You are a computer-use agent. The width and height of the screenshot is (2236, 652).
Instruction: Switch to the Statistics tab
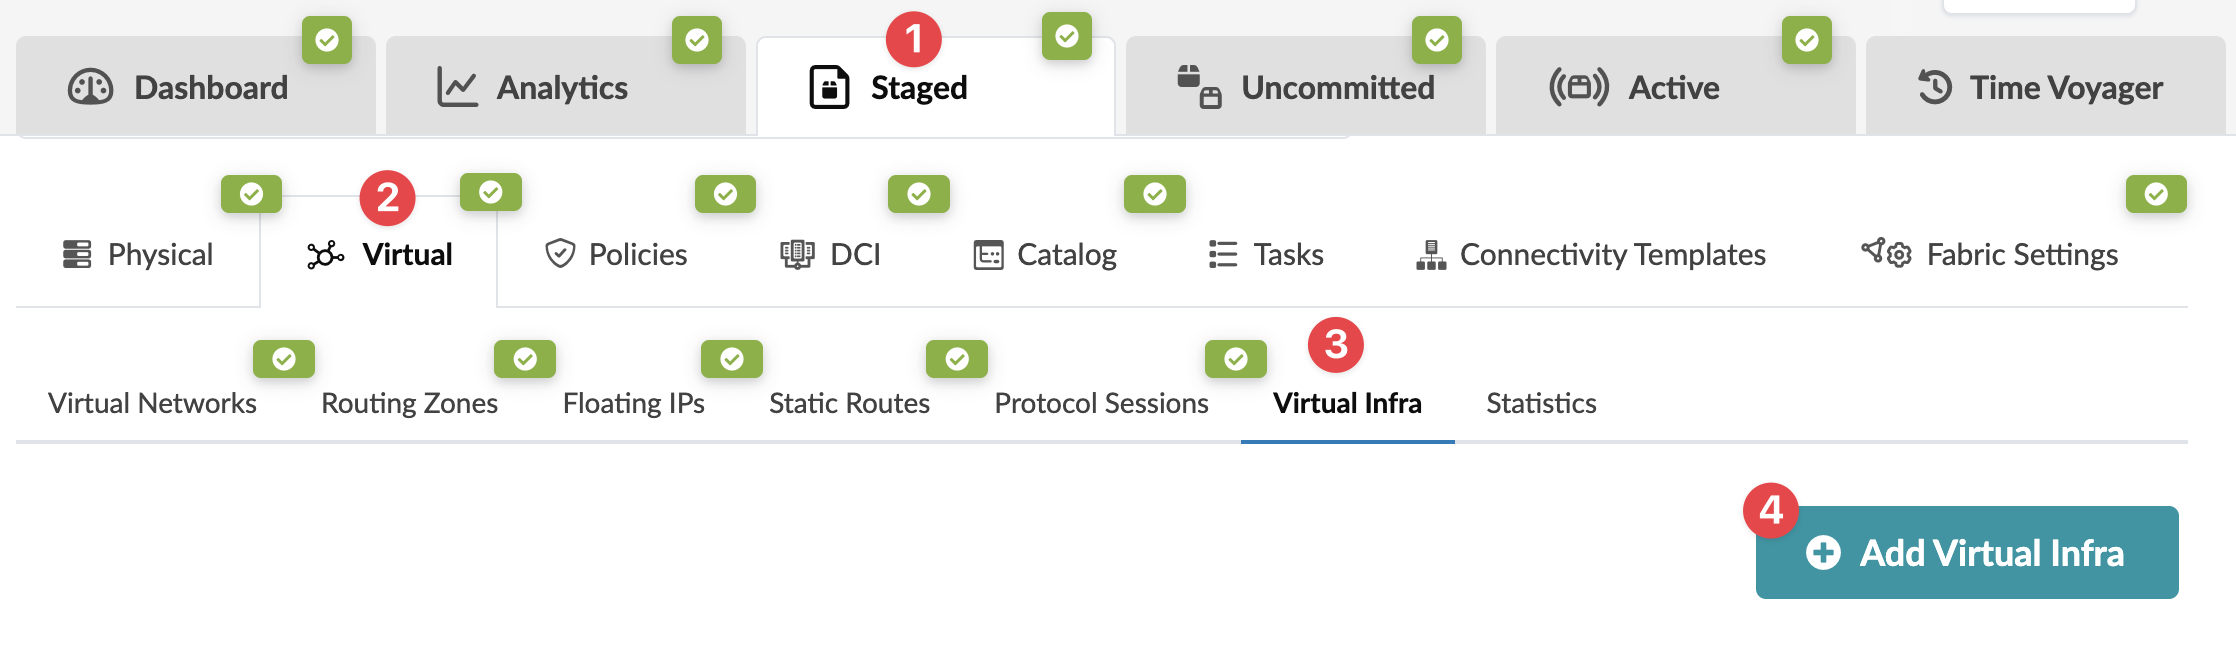coord(1541,403)
